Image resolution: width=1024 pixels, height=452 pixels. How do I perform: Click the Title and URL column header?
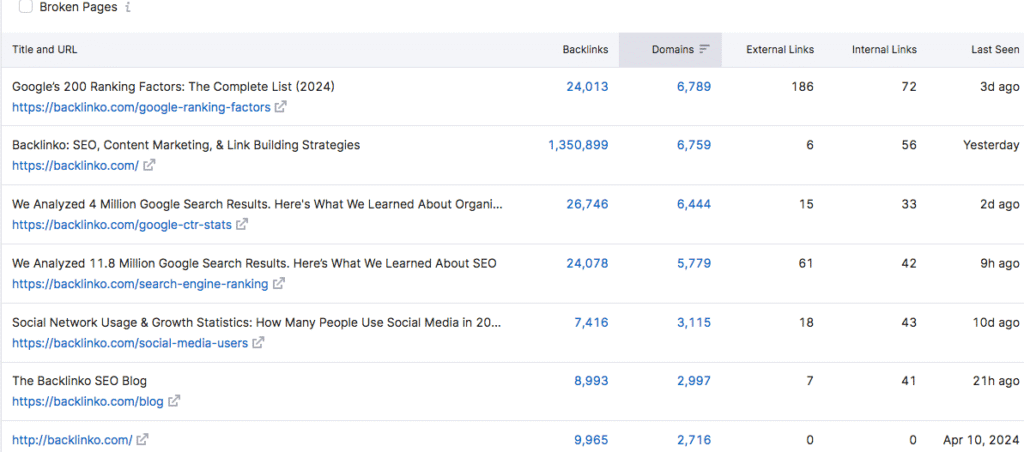pyautogui.click(x=45, y=49)
